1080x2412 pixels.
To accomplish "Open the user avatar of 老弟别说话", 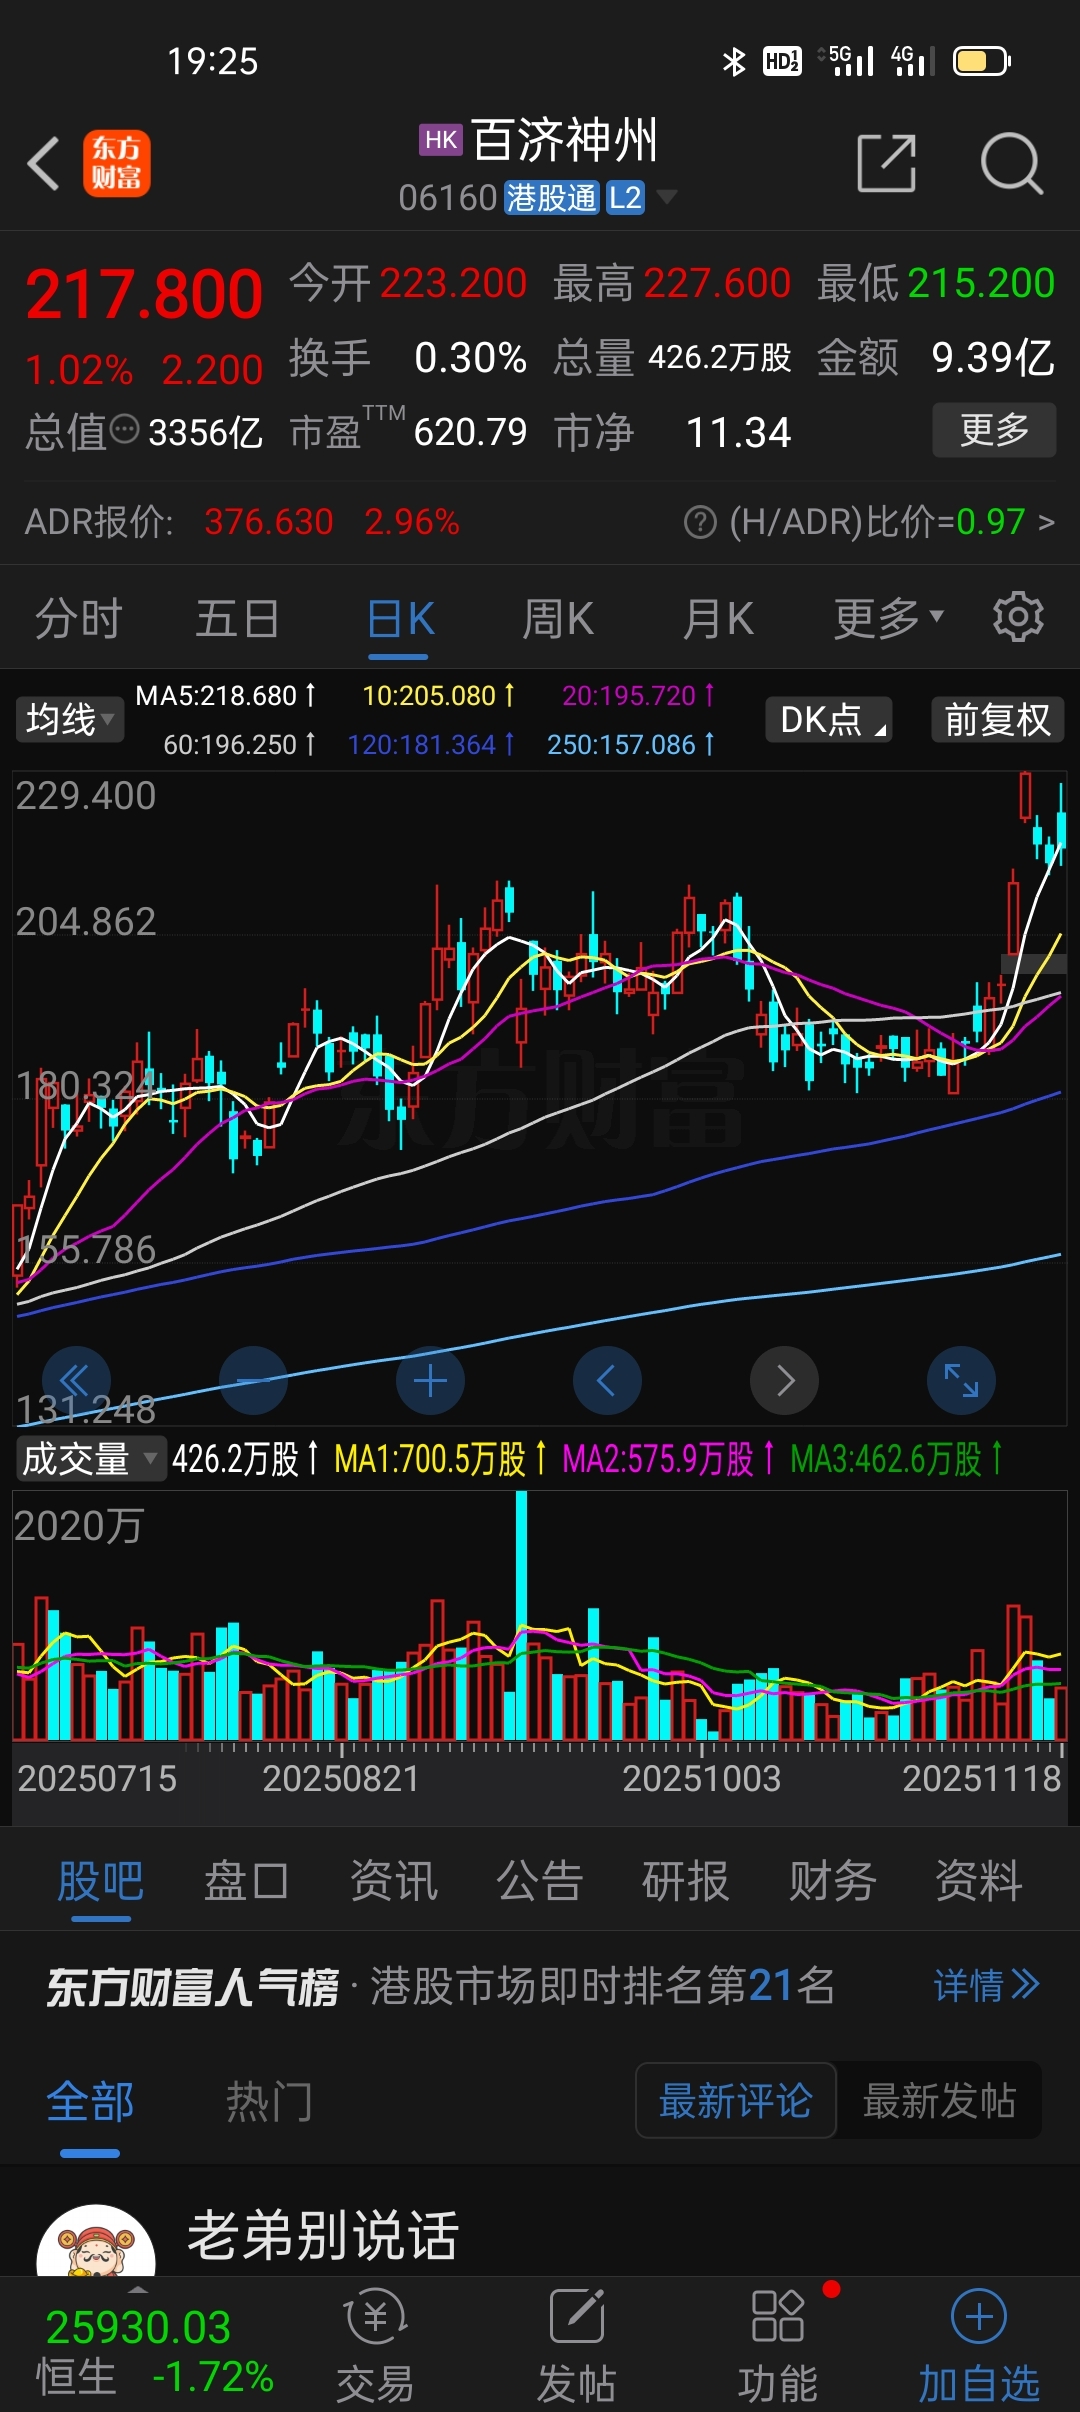I will [x=96, y=2242].
